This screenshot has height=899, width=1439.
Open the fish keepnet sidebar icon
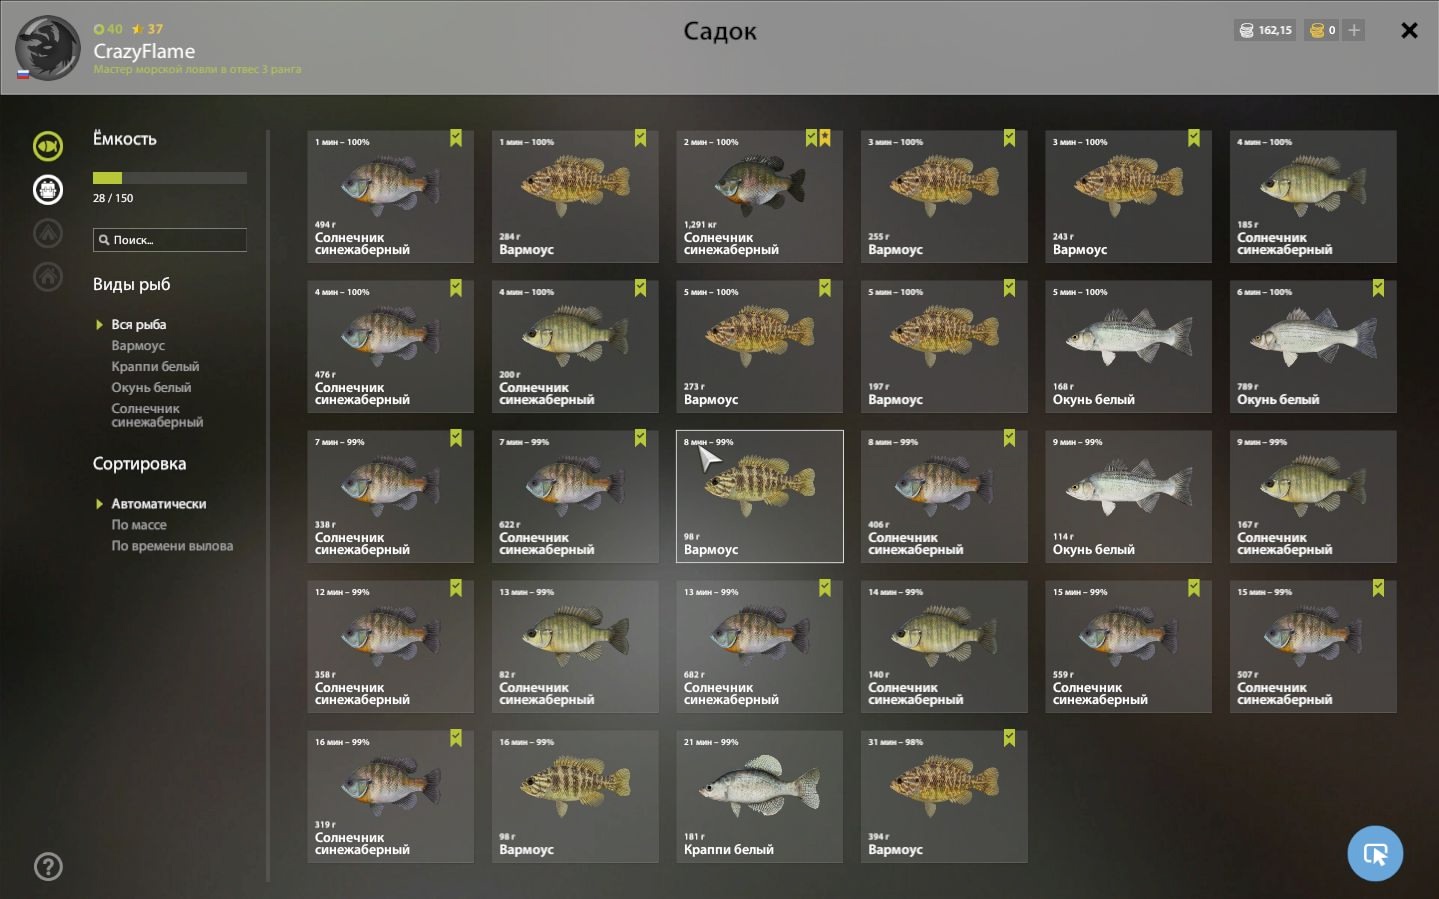[48, 146]
